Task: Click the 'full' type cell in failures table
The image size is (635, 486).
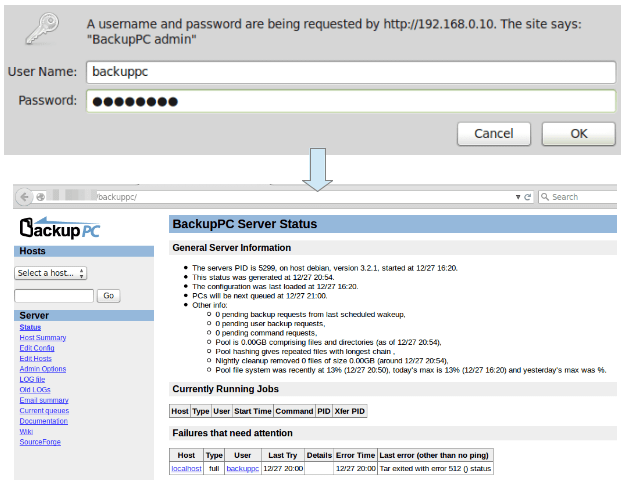Action: pyautogui.click(x=214, y=469)
